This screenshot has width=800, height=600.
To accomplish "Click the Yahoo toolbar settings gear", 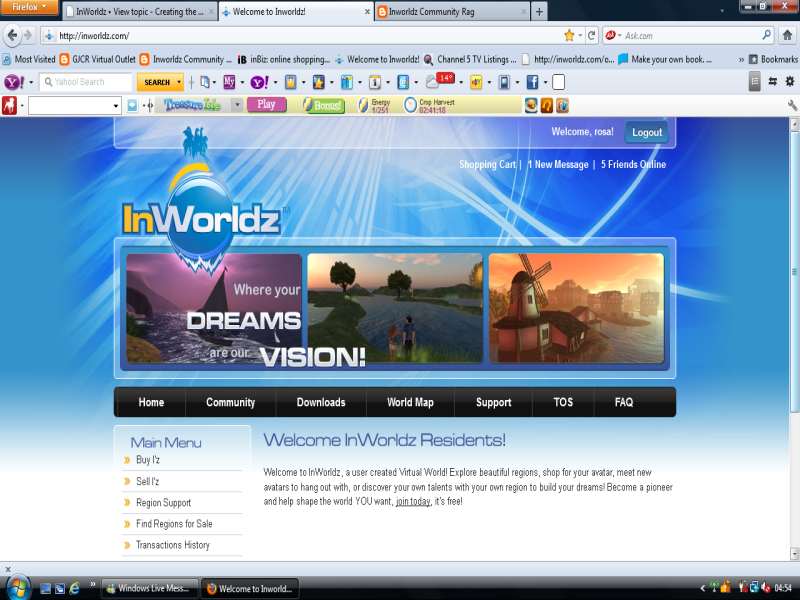I will tap(789, 81).
